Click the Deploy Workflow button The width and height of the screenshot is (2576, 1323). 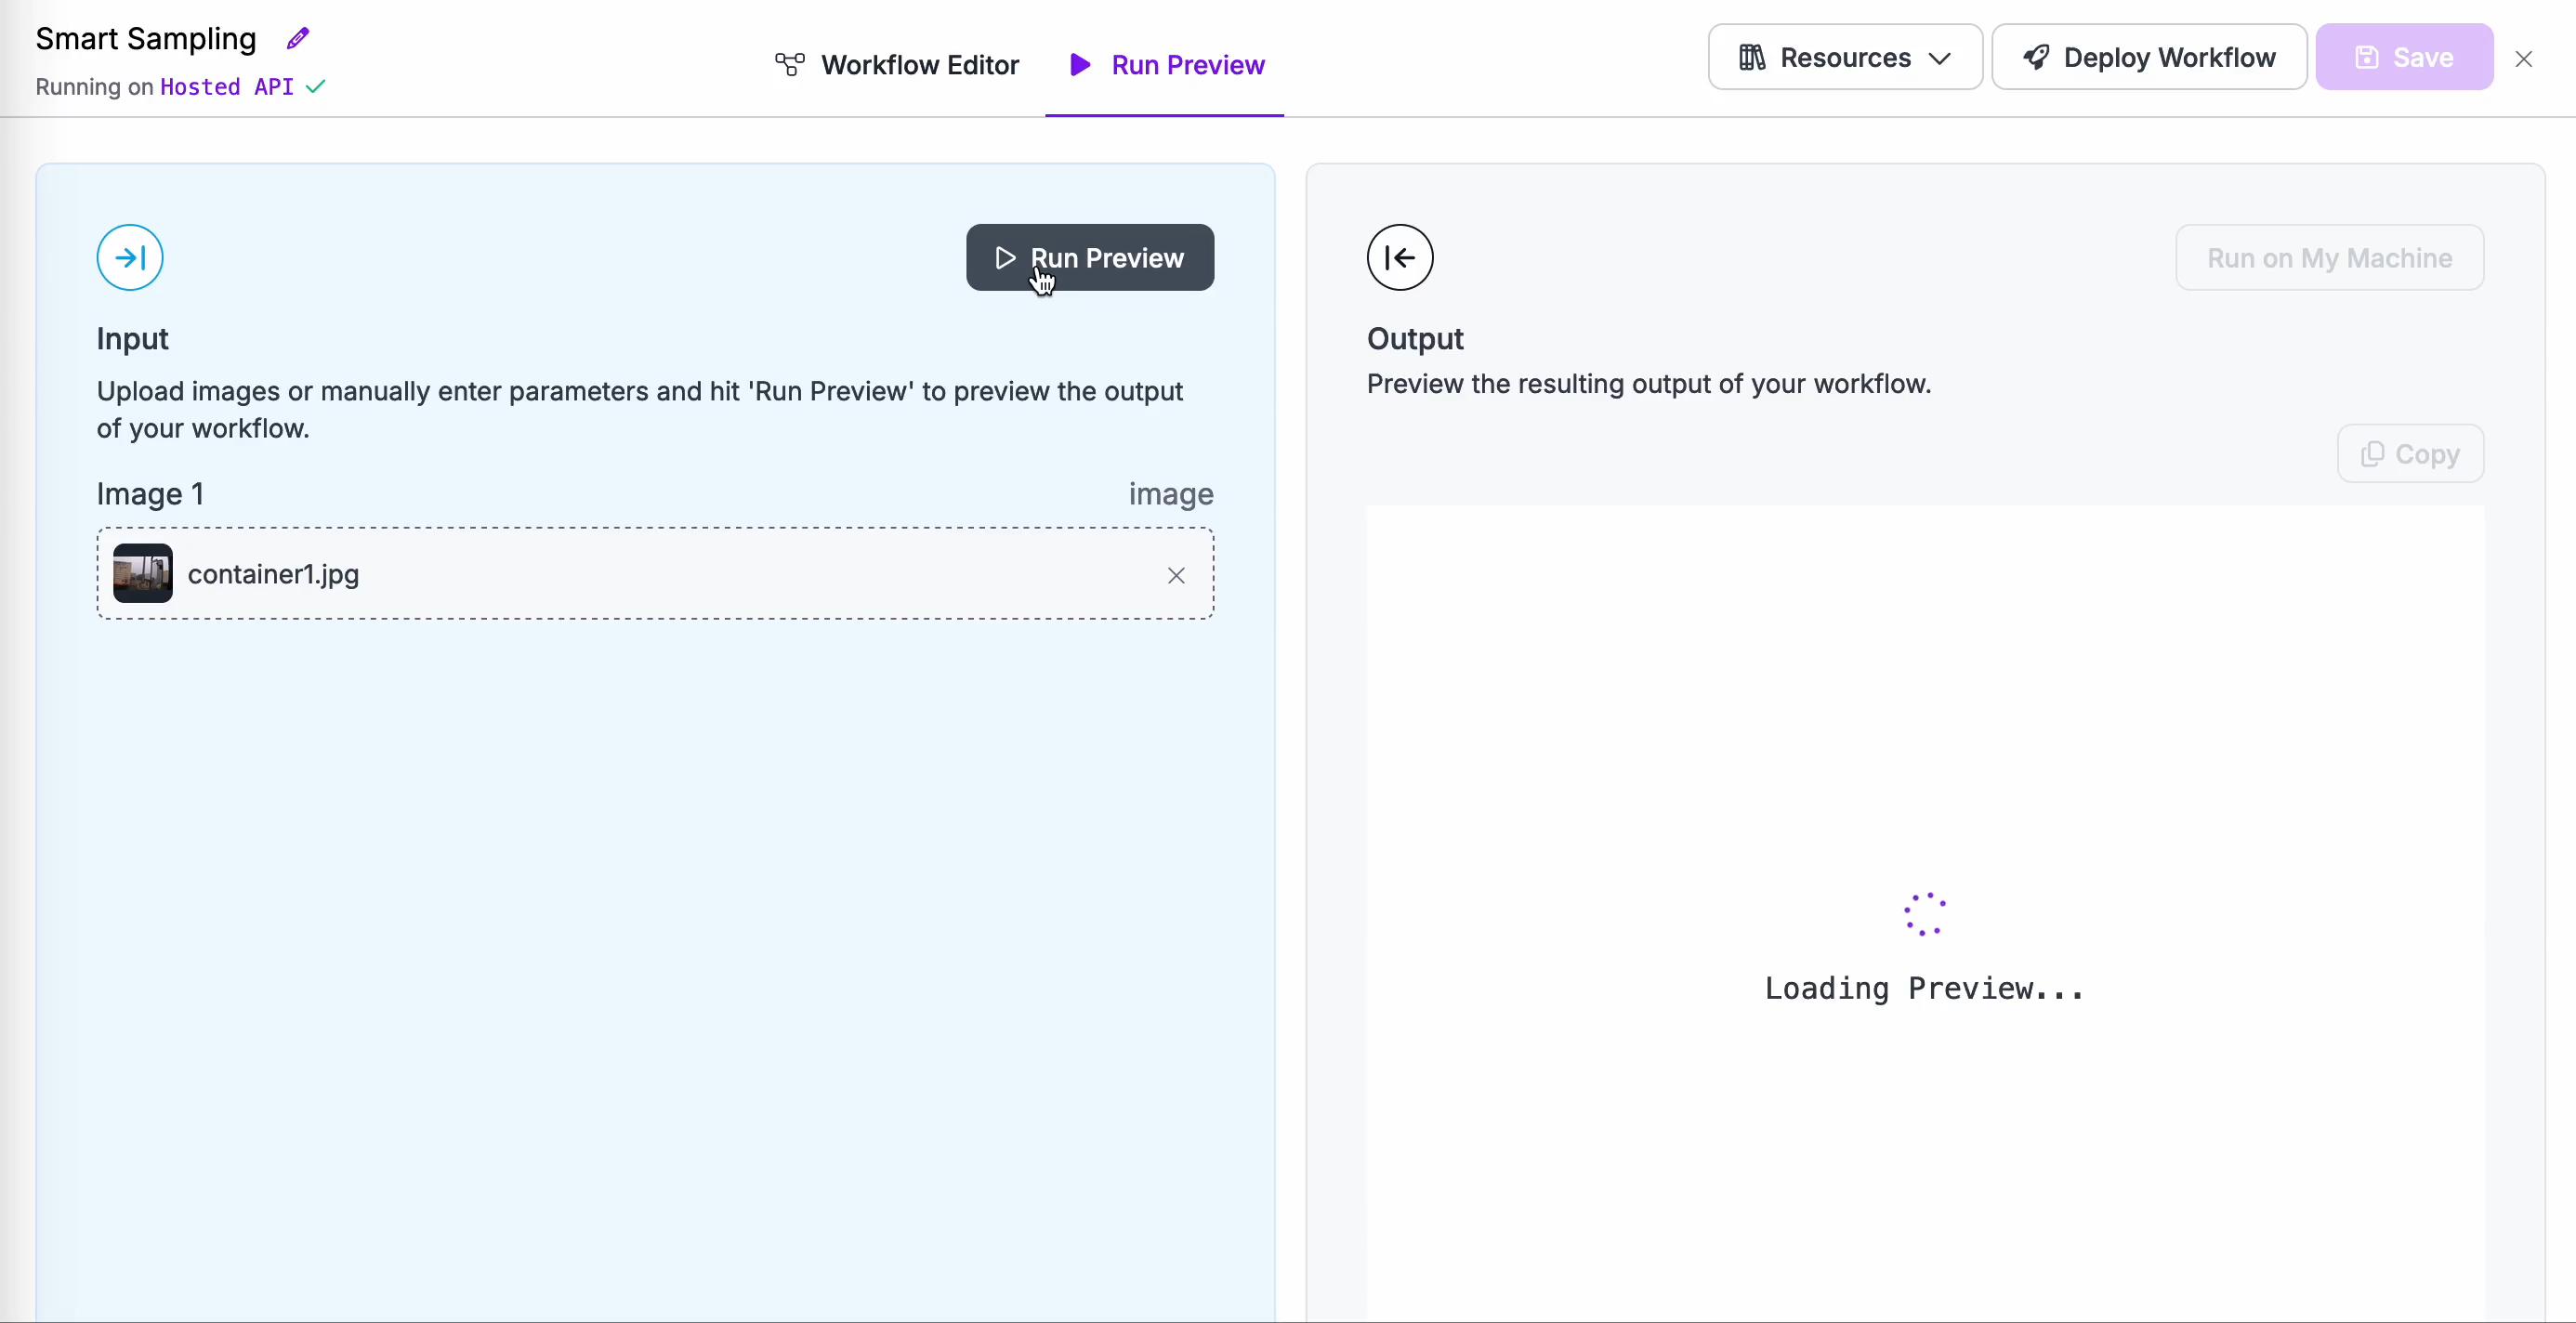click(2149, 58)
